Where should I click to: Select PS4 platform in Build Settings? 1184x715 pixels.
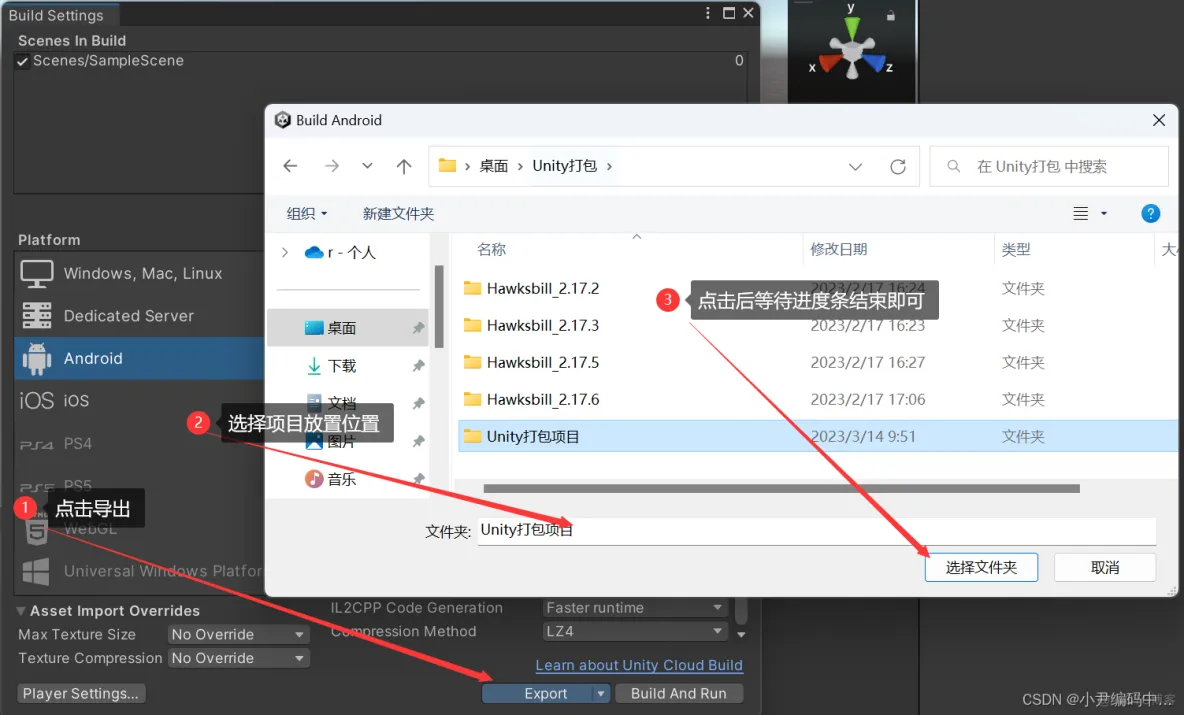point(139,443)
